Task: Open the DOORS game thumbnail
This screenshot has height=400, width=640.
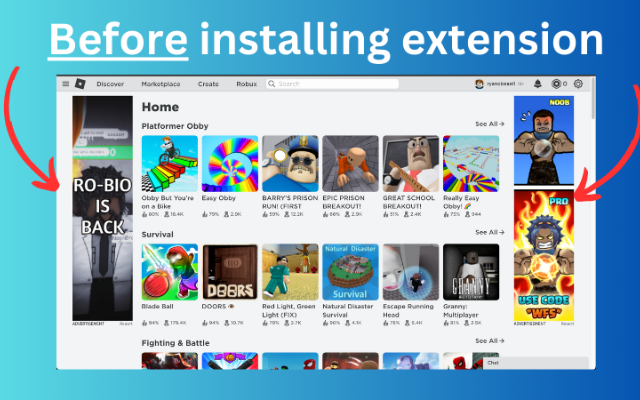Action: [230, 272]
